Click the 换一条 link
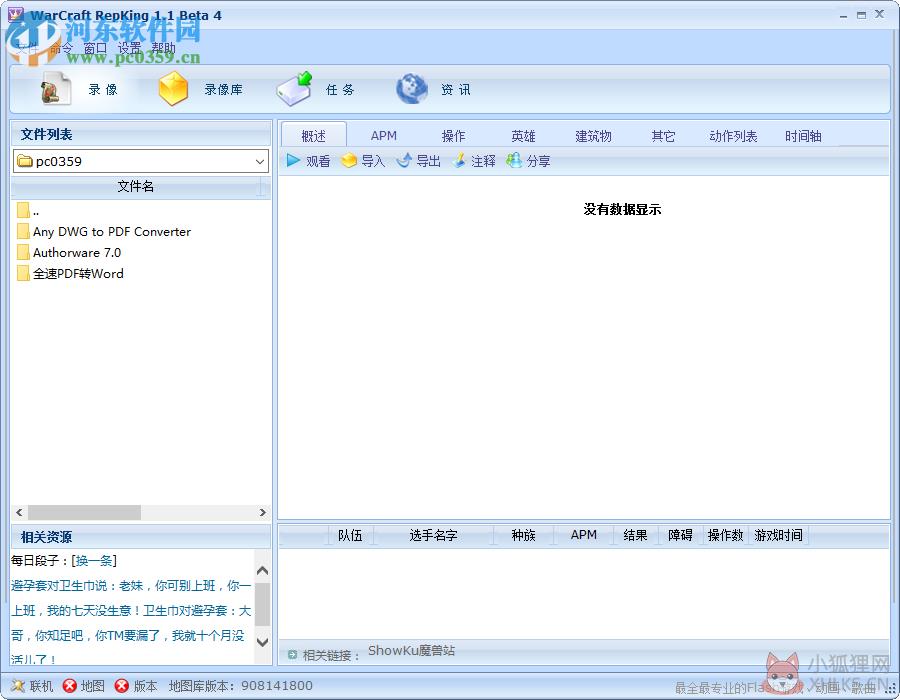The width and height of the screenshot is (900, 700). [x=94, y=561]
